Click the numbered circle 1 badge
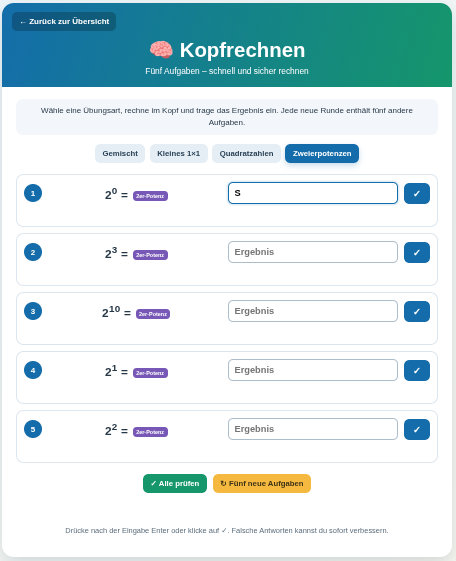Screen dimensions: 456x561 click(33, 193)
